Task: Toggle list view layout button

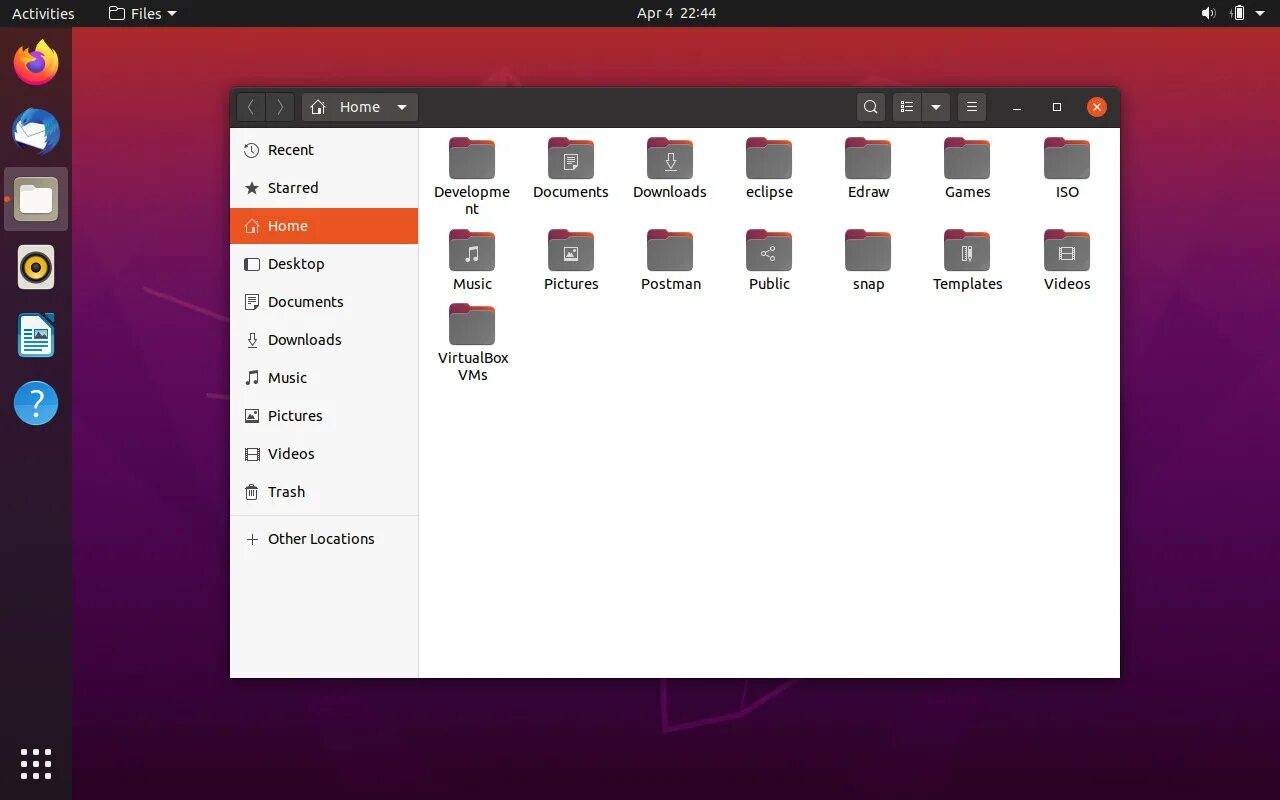Action: (x=907, y=107)
